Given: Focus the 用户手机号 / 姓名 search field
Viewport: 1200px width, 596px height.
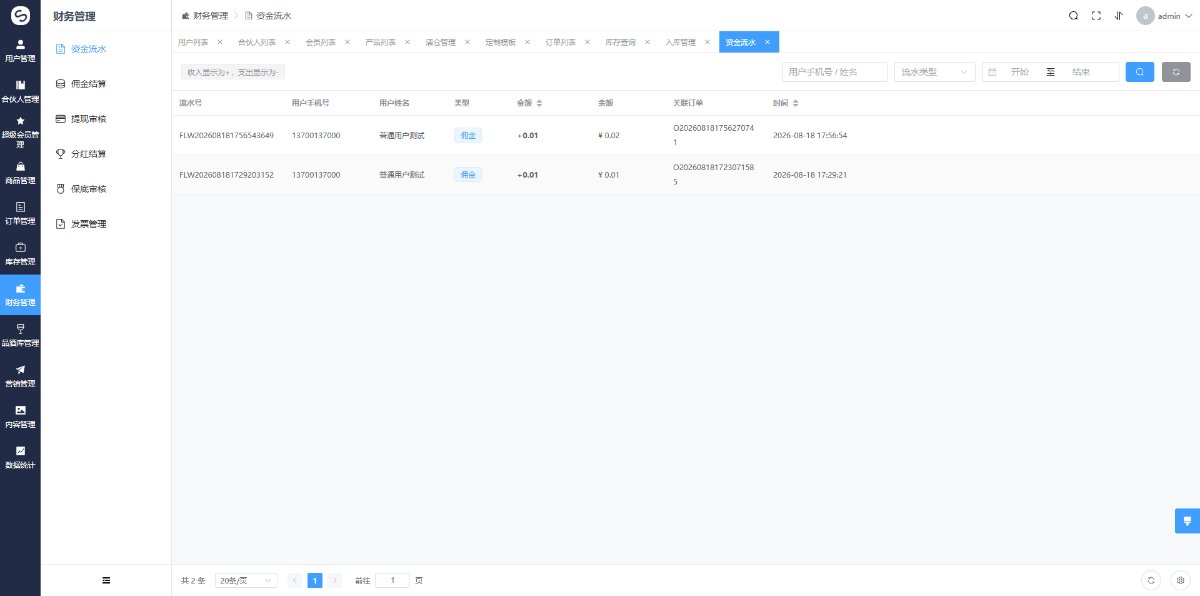Looking at the screenshot, I should [835, 72].
